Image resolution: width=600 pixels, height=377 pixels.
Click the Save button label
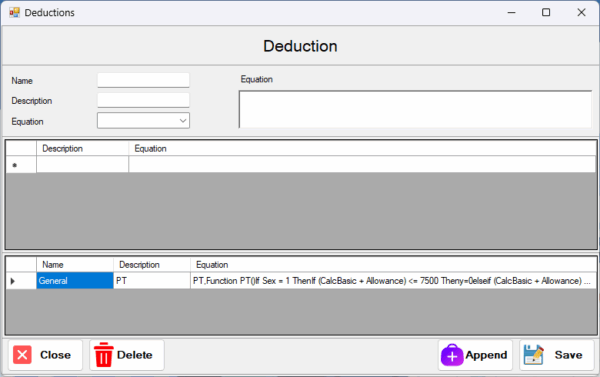click(569, 355)
